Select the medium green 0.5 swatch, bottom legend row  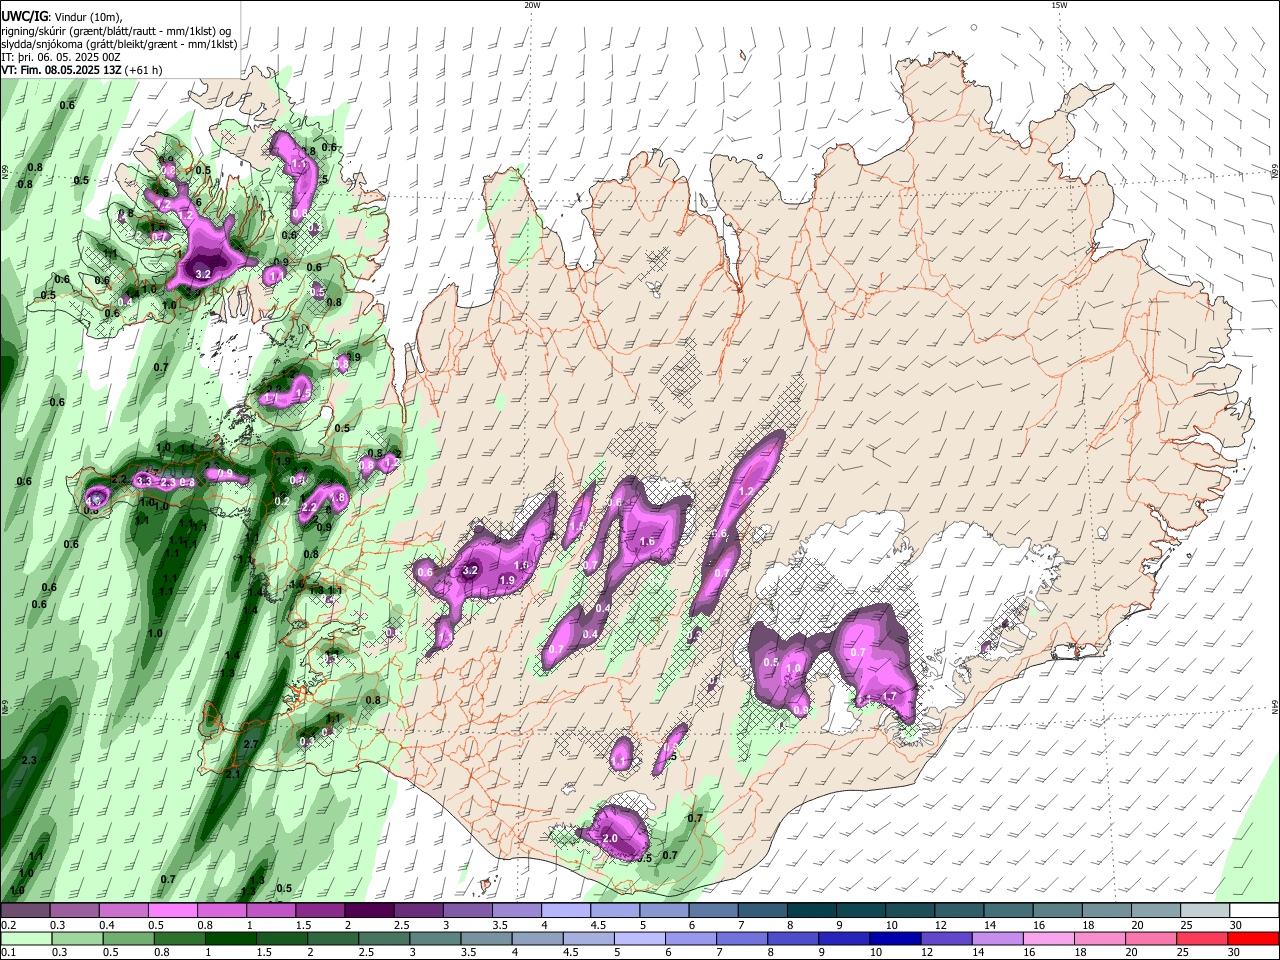point(130,938)
